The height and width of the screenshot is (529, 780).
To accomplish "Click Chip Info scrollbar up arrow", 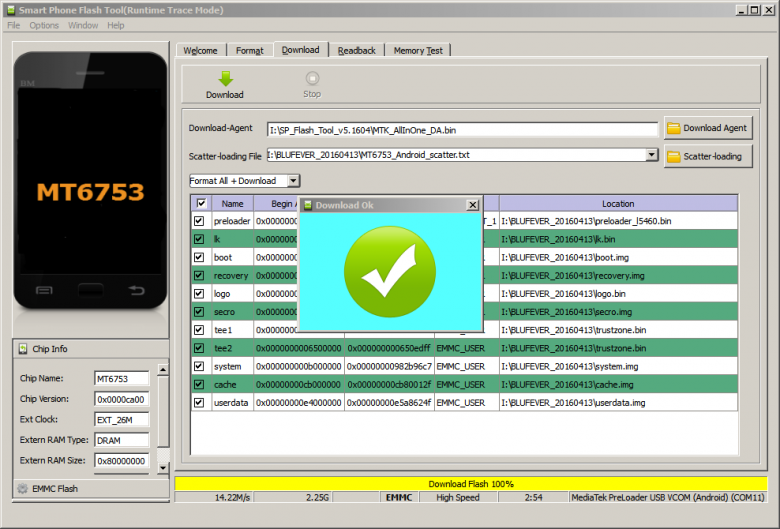I will pyautogui.click(x=163, y=370).
